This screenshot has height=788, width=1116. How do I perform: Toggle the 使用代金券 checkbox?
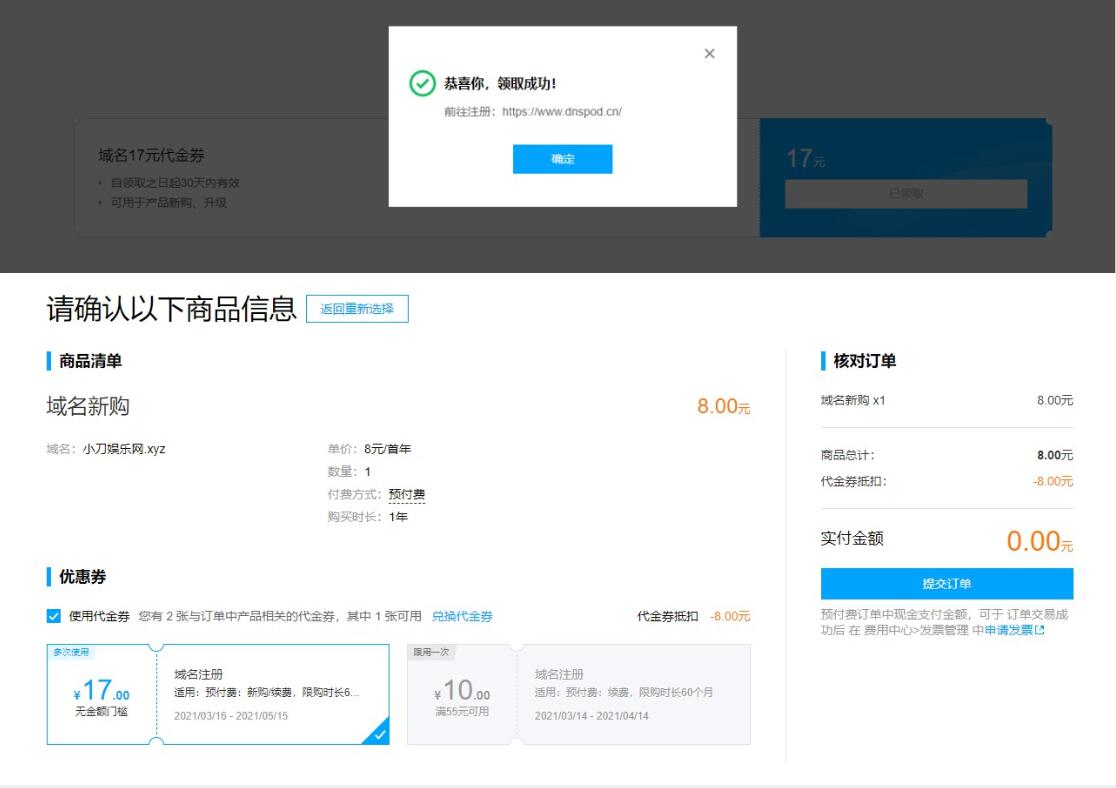(x=53, y=616)
